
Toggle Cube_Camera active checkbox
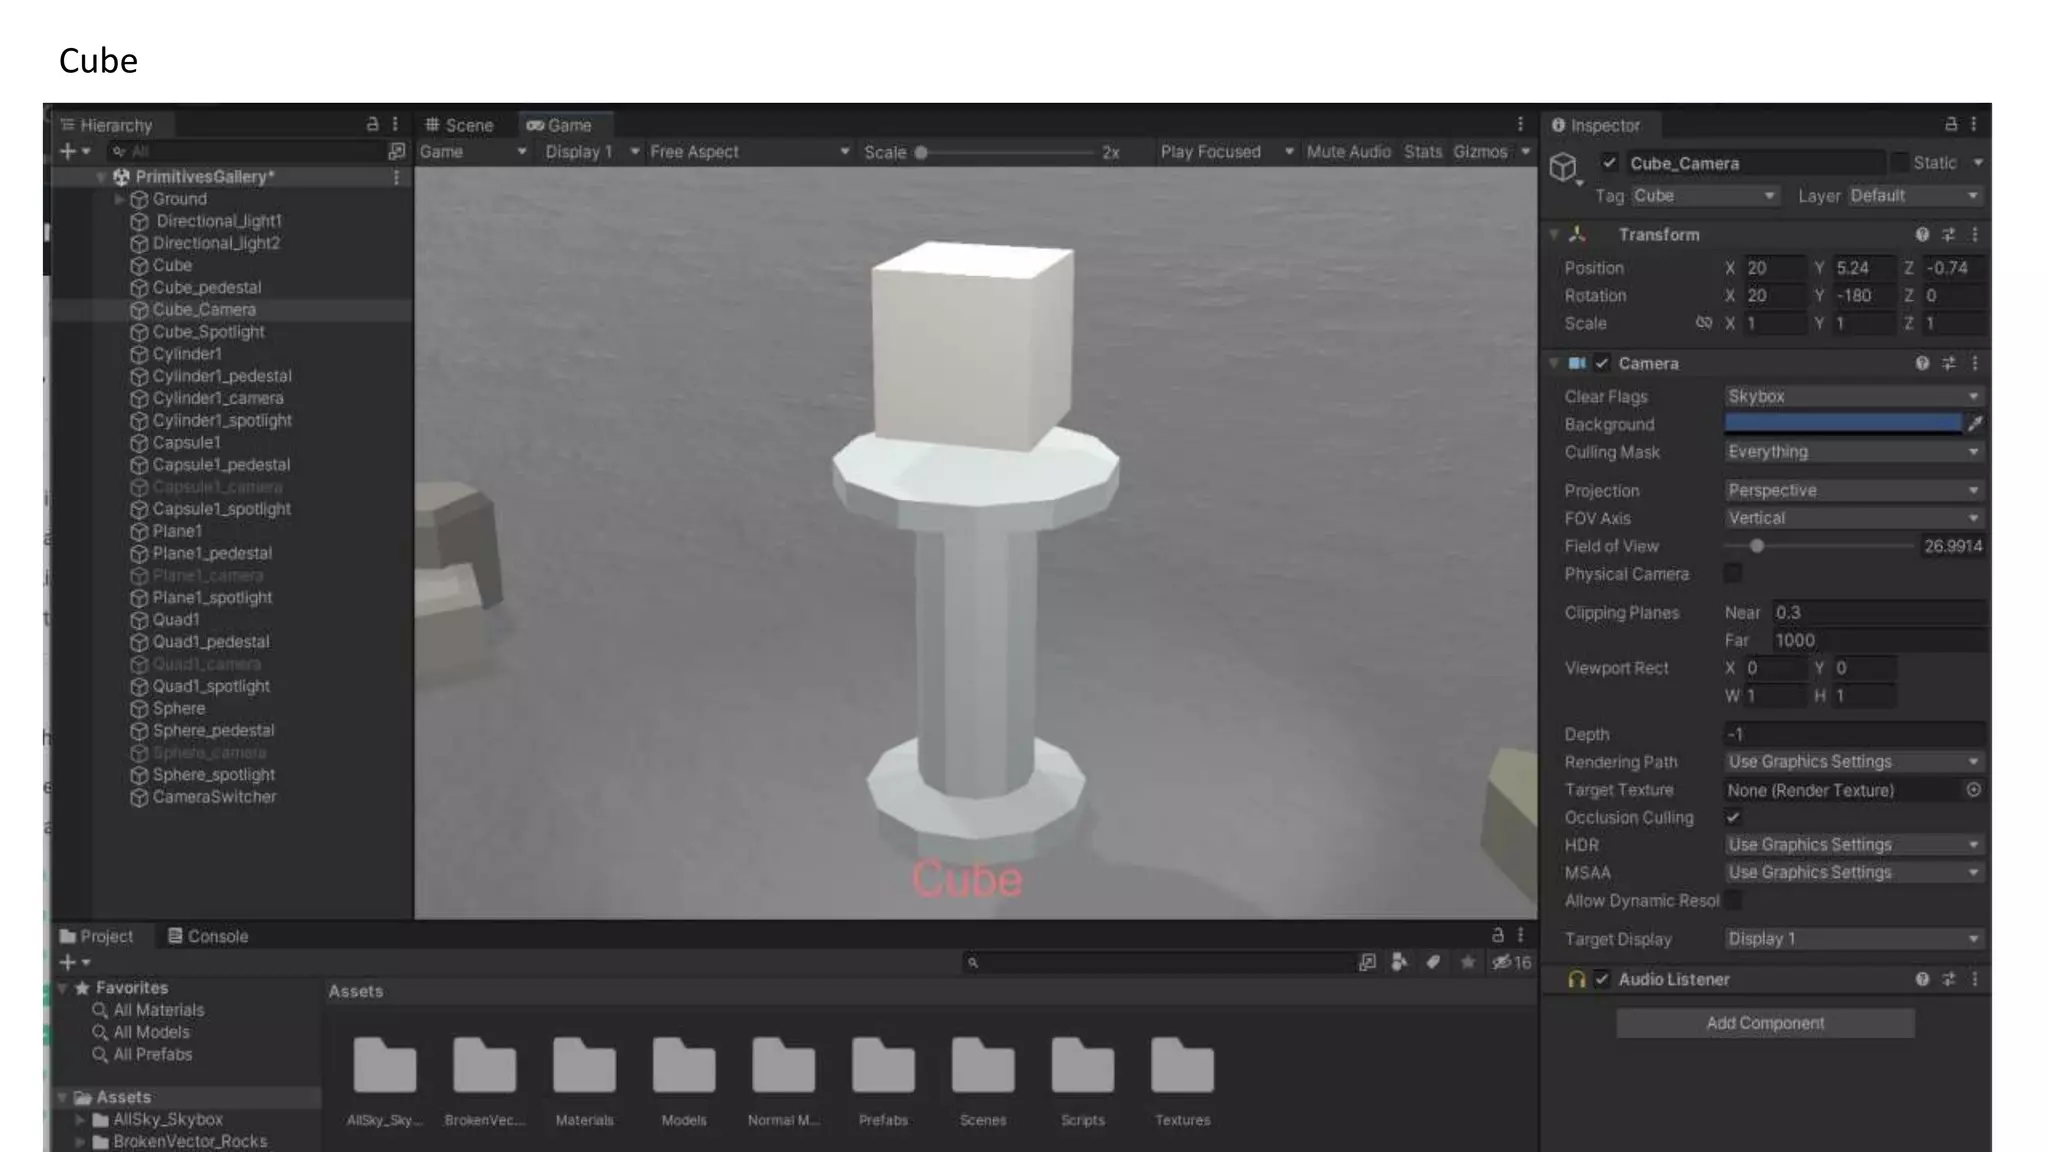click(1609, 163)
